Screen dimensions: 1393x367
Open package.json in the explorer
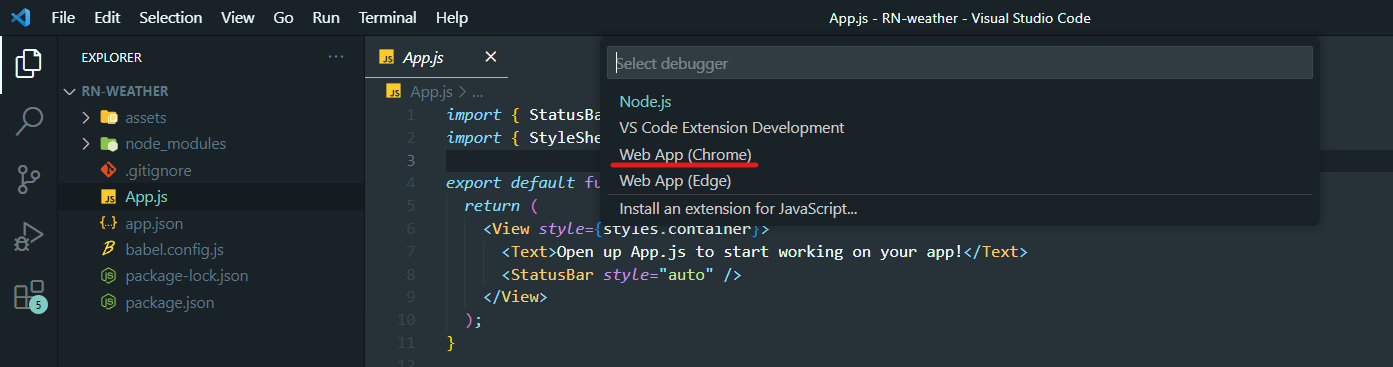(x=169, y=301)
